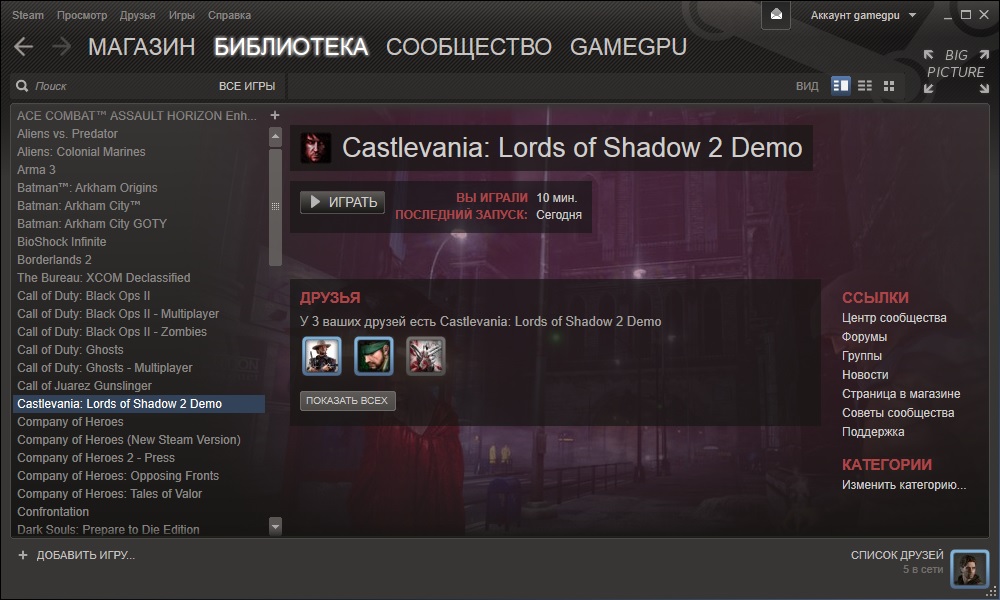This screenshot has width=1000, height=600.
Task: Select Borderlands 2 in list
Action: [x=139, y=260]
